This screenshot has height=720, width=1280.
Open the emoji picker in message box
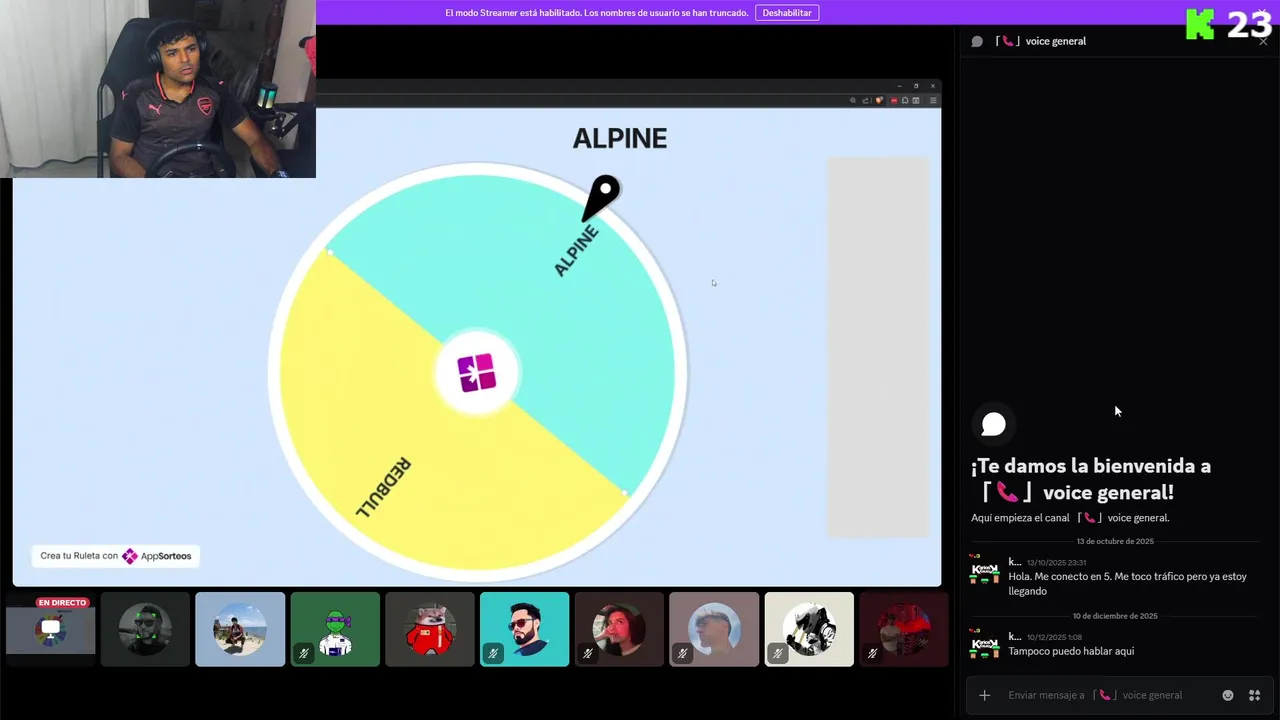[x=1228, y=695]
